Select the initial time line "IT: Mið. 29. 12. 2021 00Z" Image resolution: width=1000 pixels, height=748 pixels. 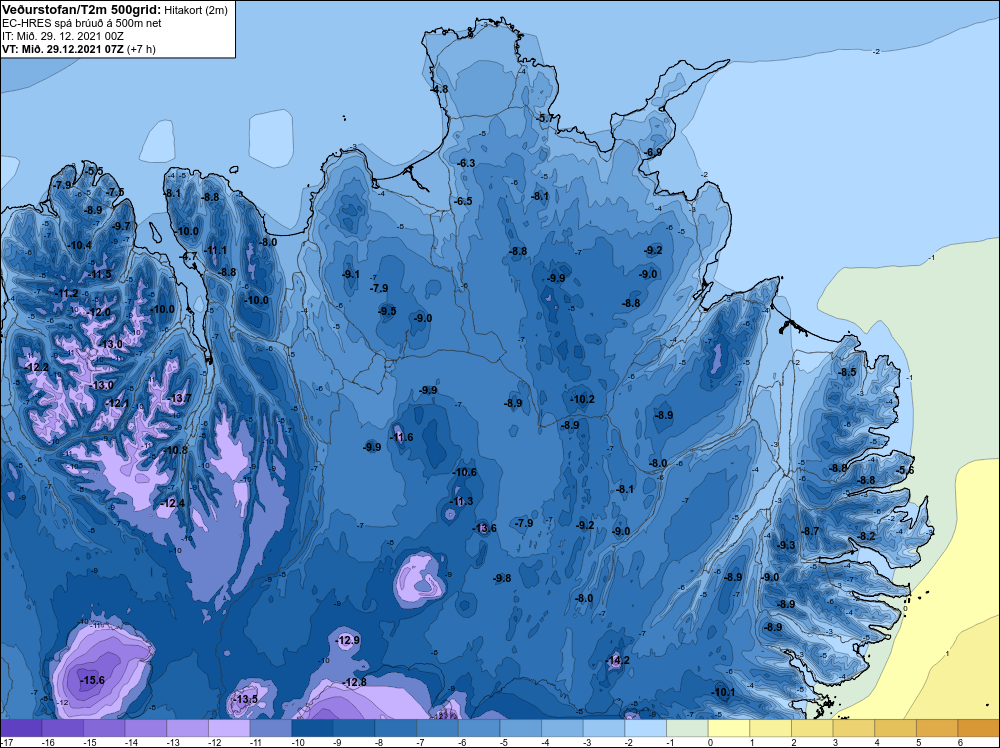click(62, 36)
